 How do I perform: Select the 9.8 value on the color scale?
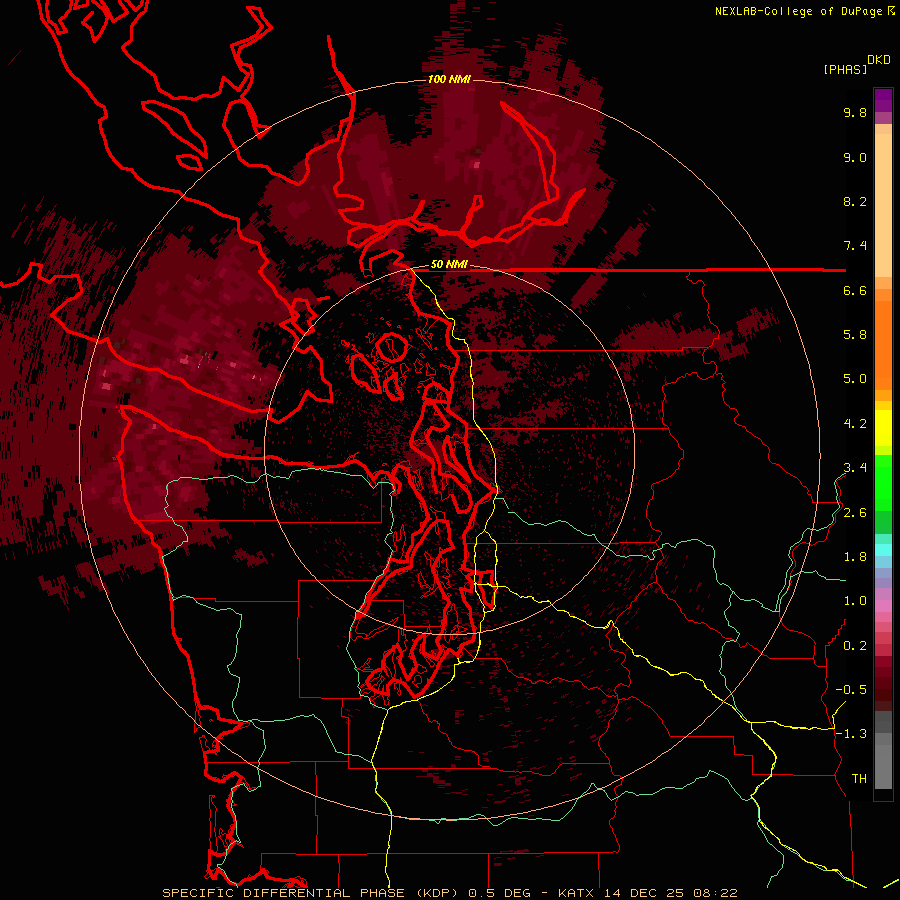click(855, 112)
